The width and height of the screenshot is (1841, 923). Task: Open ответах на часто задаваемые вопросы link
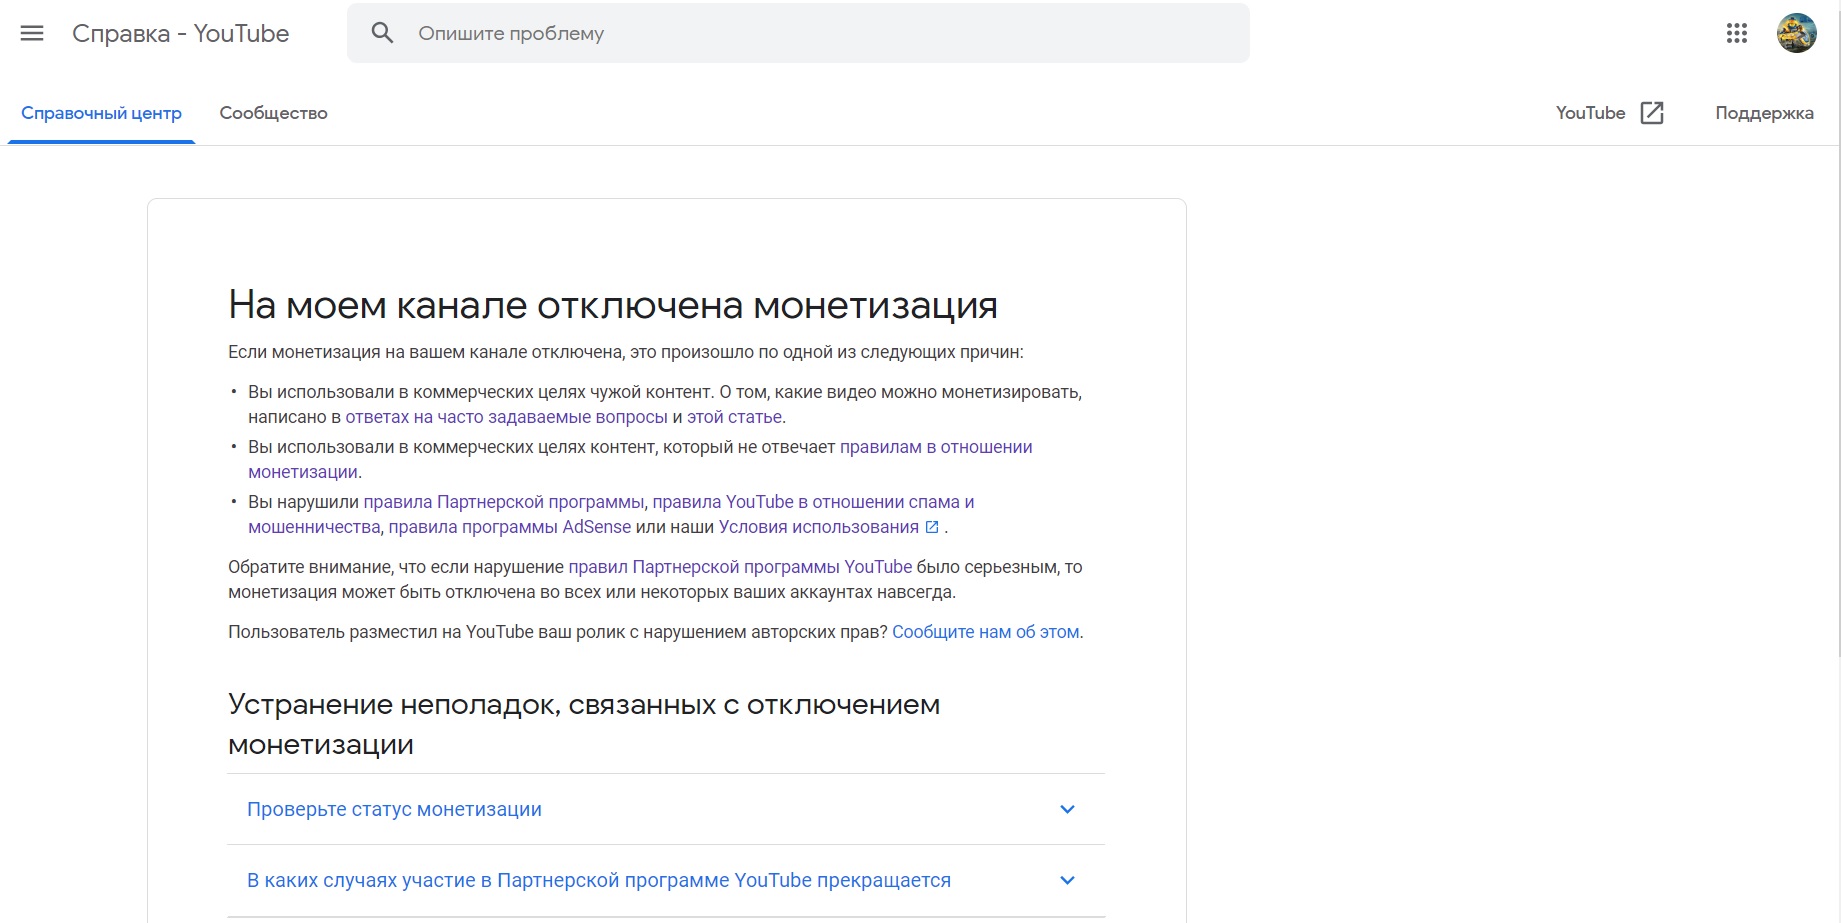coord(506,416)
